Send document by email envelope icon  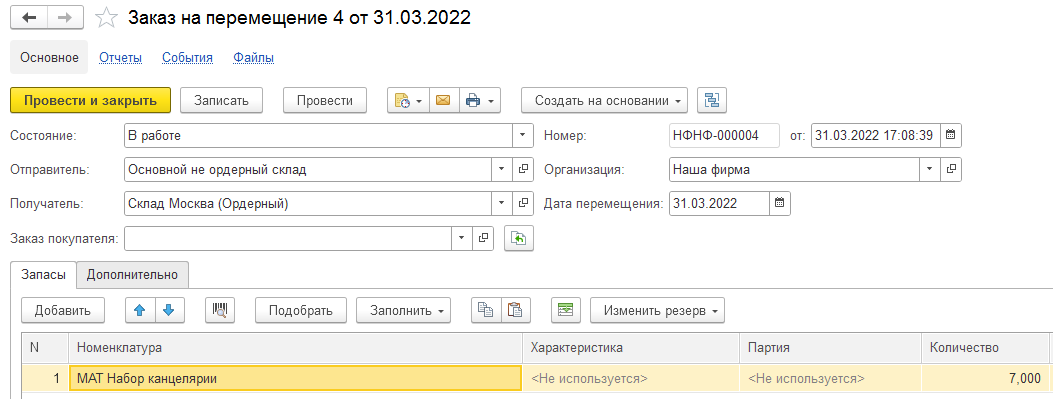click(x=443, y=101)
